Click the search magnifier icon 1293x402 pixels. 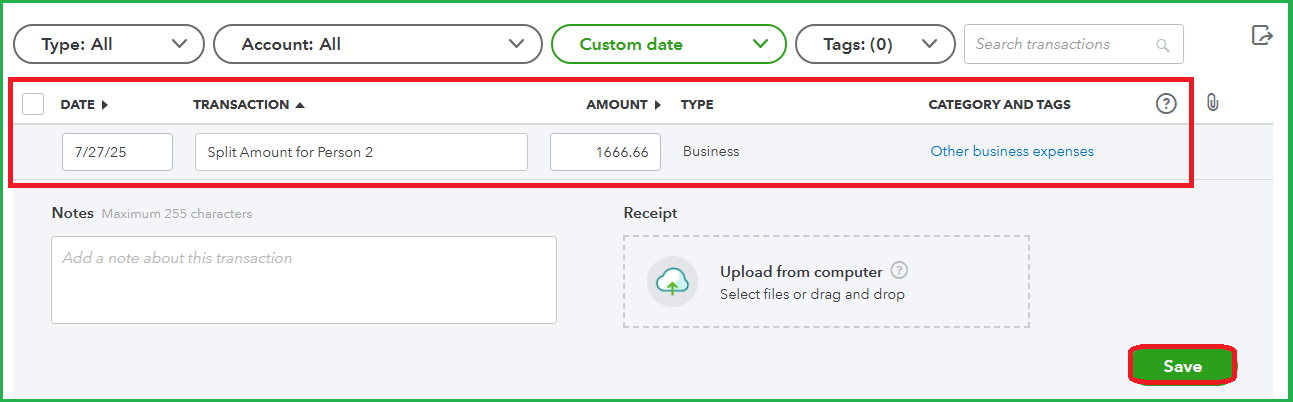click(x=1162, y=45)
